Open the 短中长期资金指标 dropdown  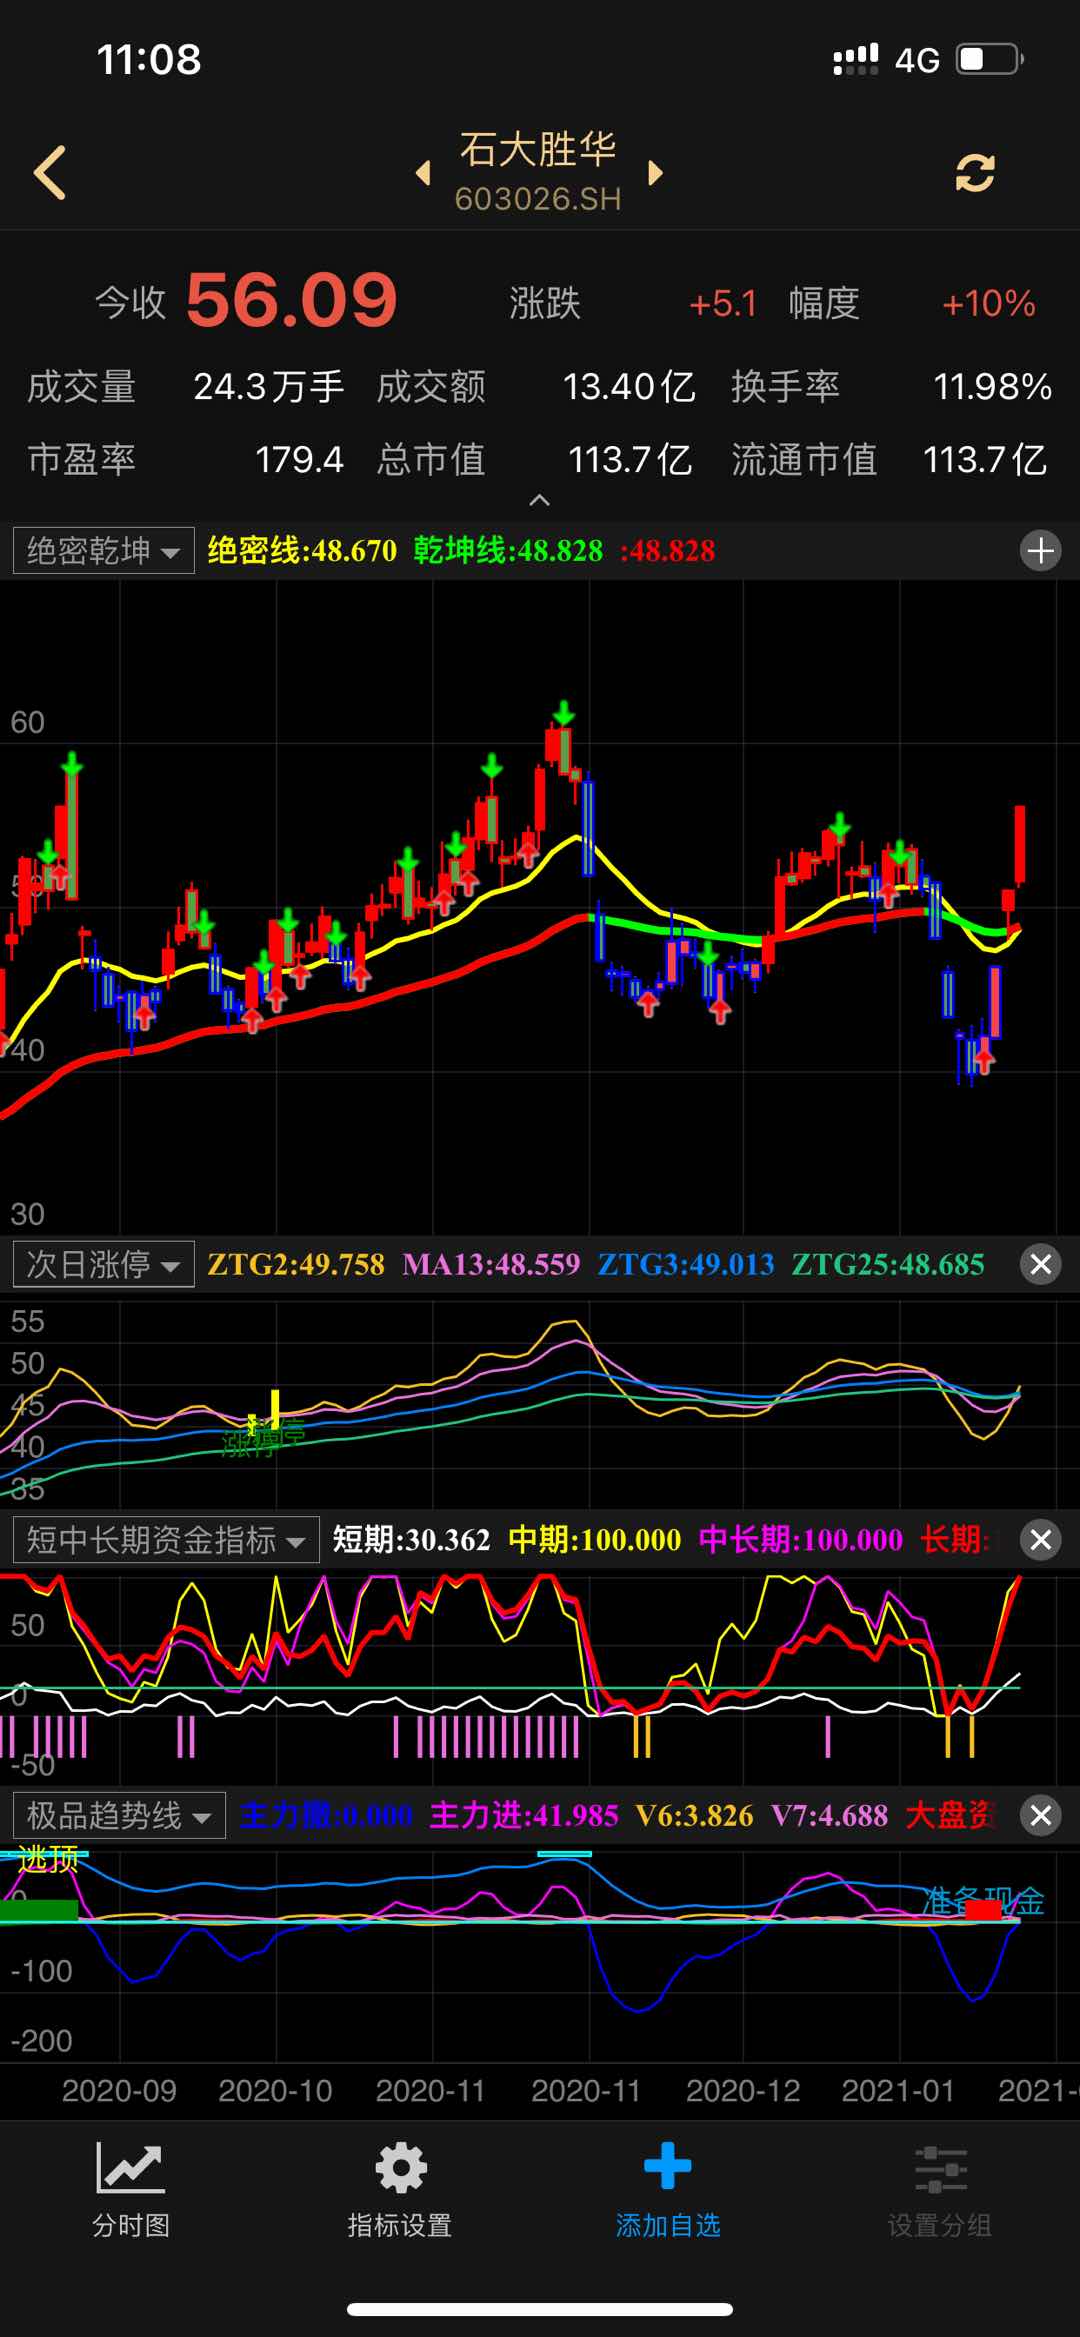[x=166, y=1540]
